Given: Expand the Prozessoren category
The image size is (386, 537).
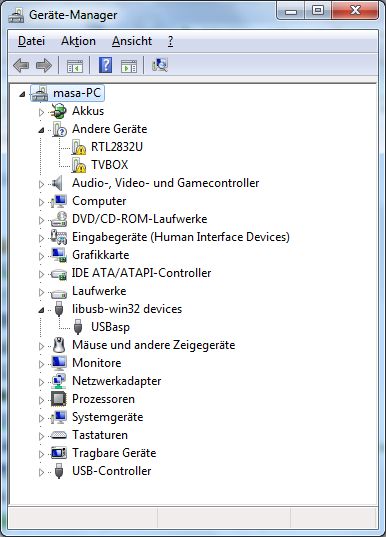Looking at the screenshot, I should tap(41, 400).
